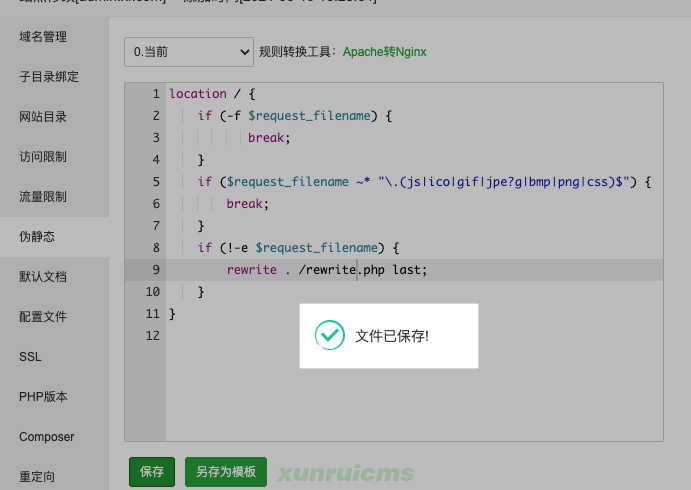Go to the 访问限制 tab

pos(43,157)
